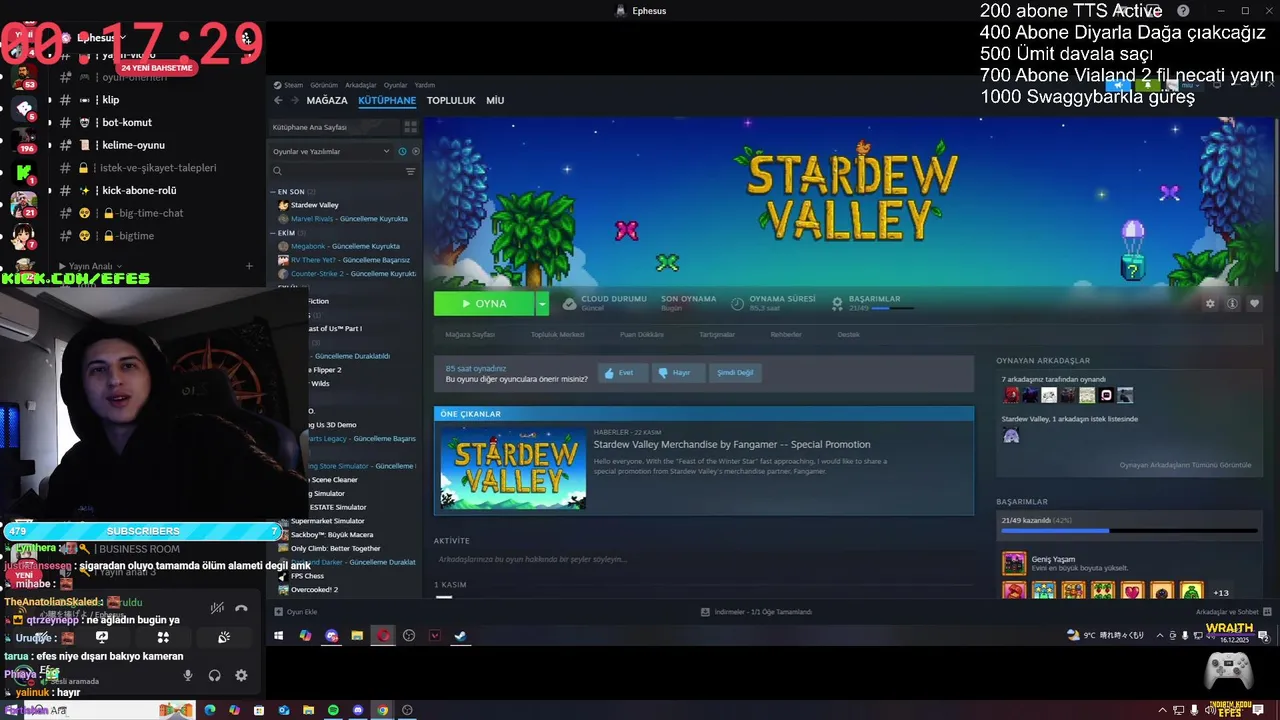This screenshot has height=720, width=1280.
Task: Go back with Steam's back arrow
Action: pyautogui.click(x=278, y=100)
